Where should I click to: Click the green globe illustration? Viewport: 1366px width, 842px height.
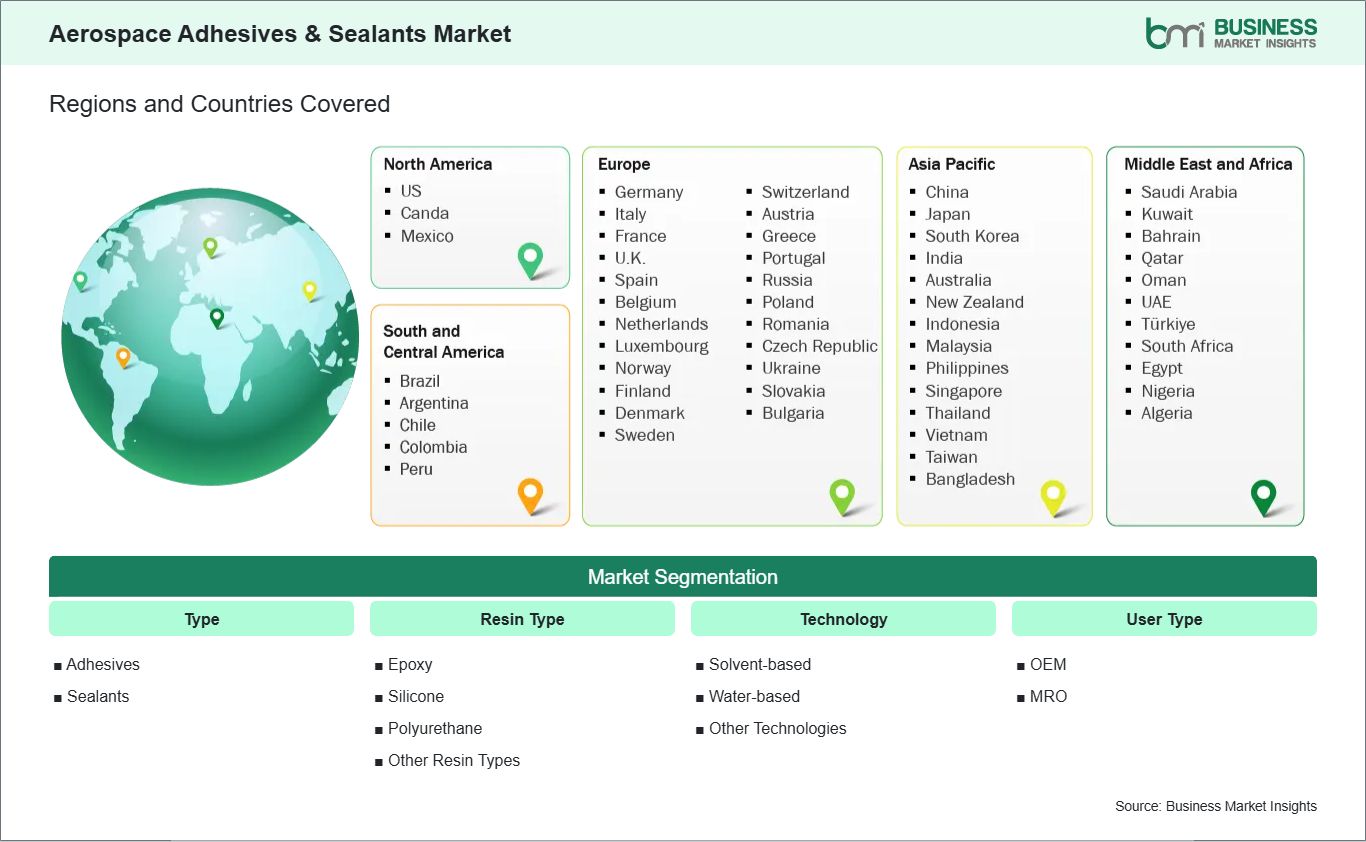point(210,337)
